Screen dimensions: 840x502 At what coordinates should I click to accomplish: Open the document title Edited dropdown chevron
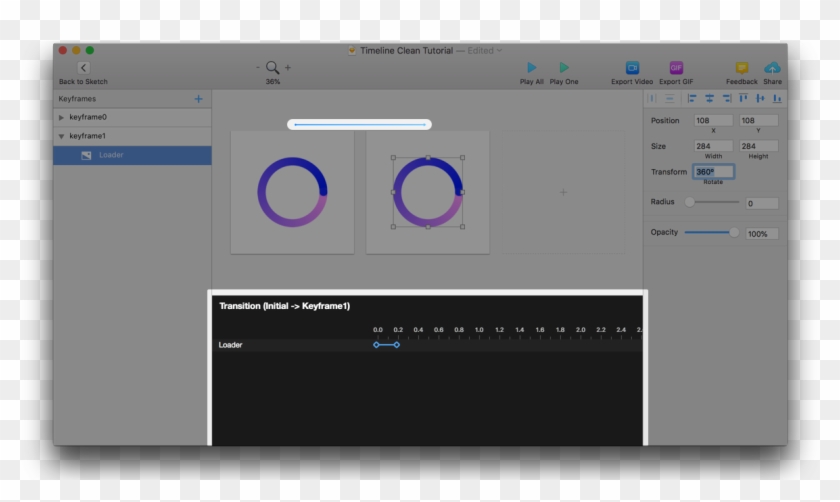pyautogui.click(x=500, y=50)
